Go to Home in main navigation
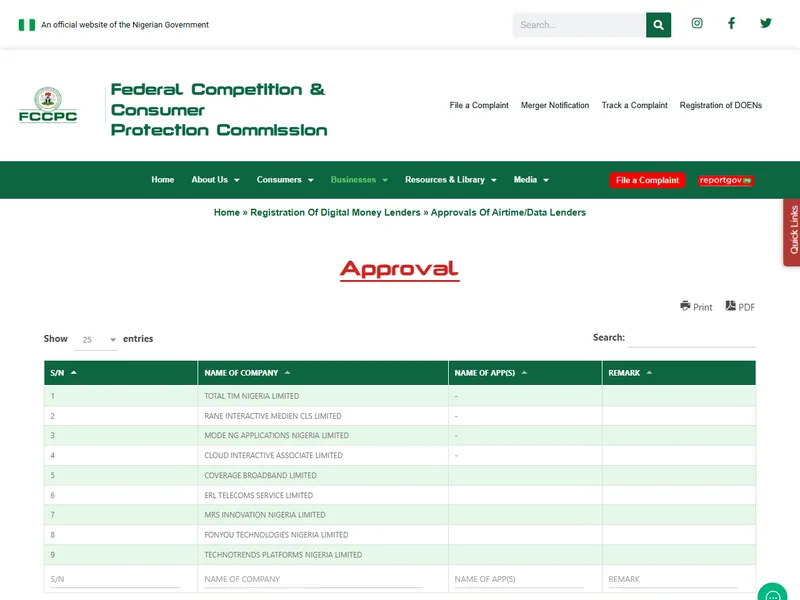The width and height of the screenshot is (800, 600). [x=163, y=180]
